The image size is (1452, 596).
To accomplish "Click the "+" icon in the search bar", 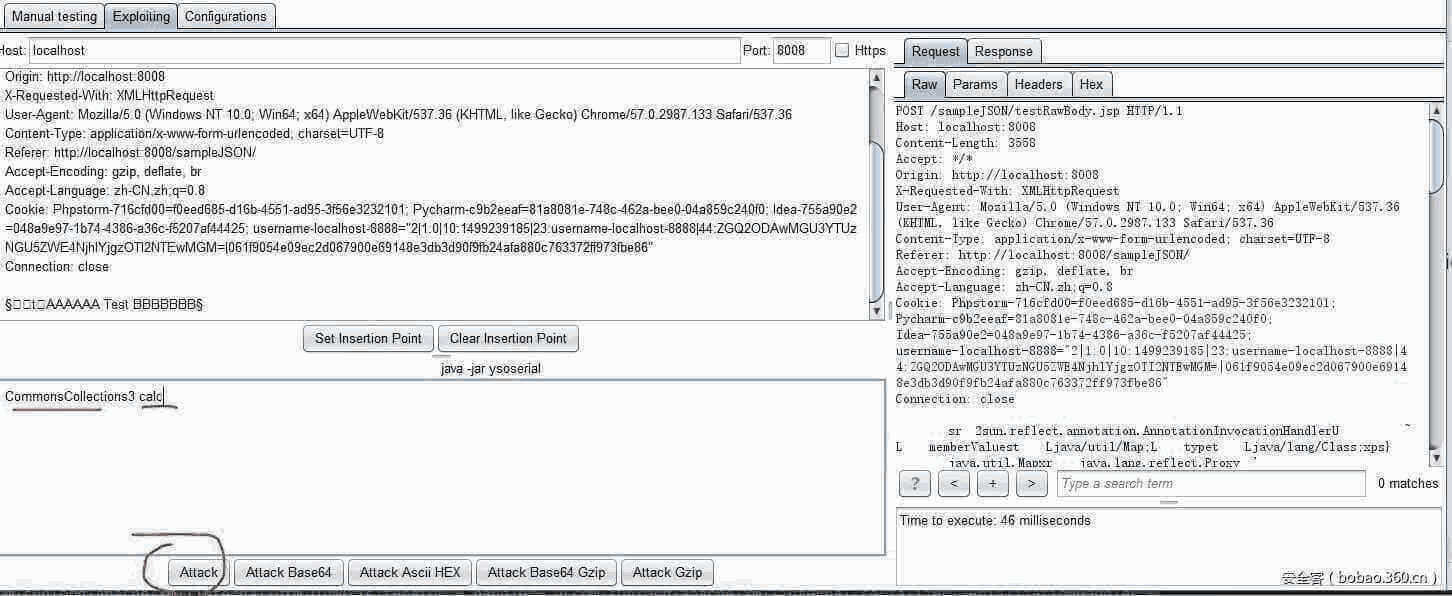I will point(992,483).
